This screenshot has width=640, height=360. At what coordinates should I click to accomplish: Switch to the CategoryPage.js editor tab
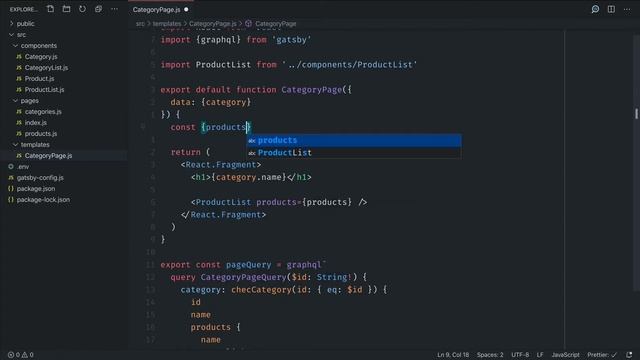point(156,9)
